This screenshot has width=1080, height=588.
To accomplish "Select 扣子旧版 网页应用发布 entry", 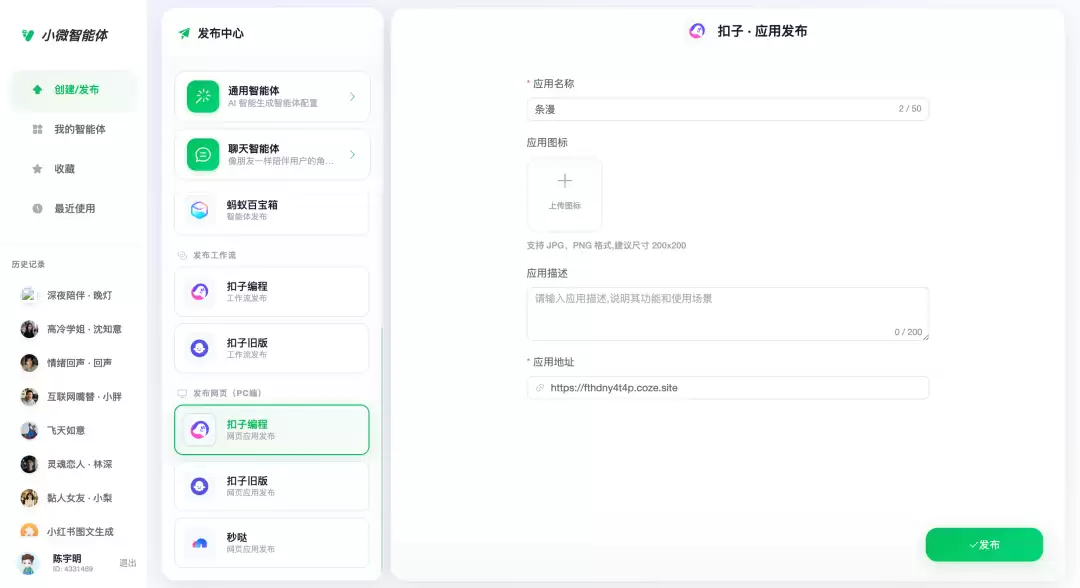I will 272,486.
